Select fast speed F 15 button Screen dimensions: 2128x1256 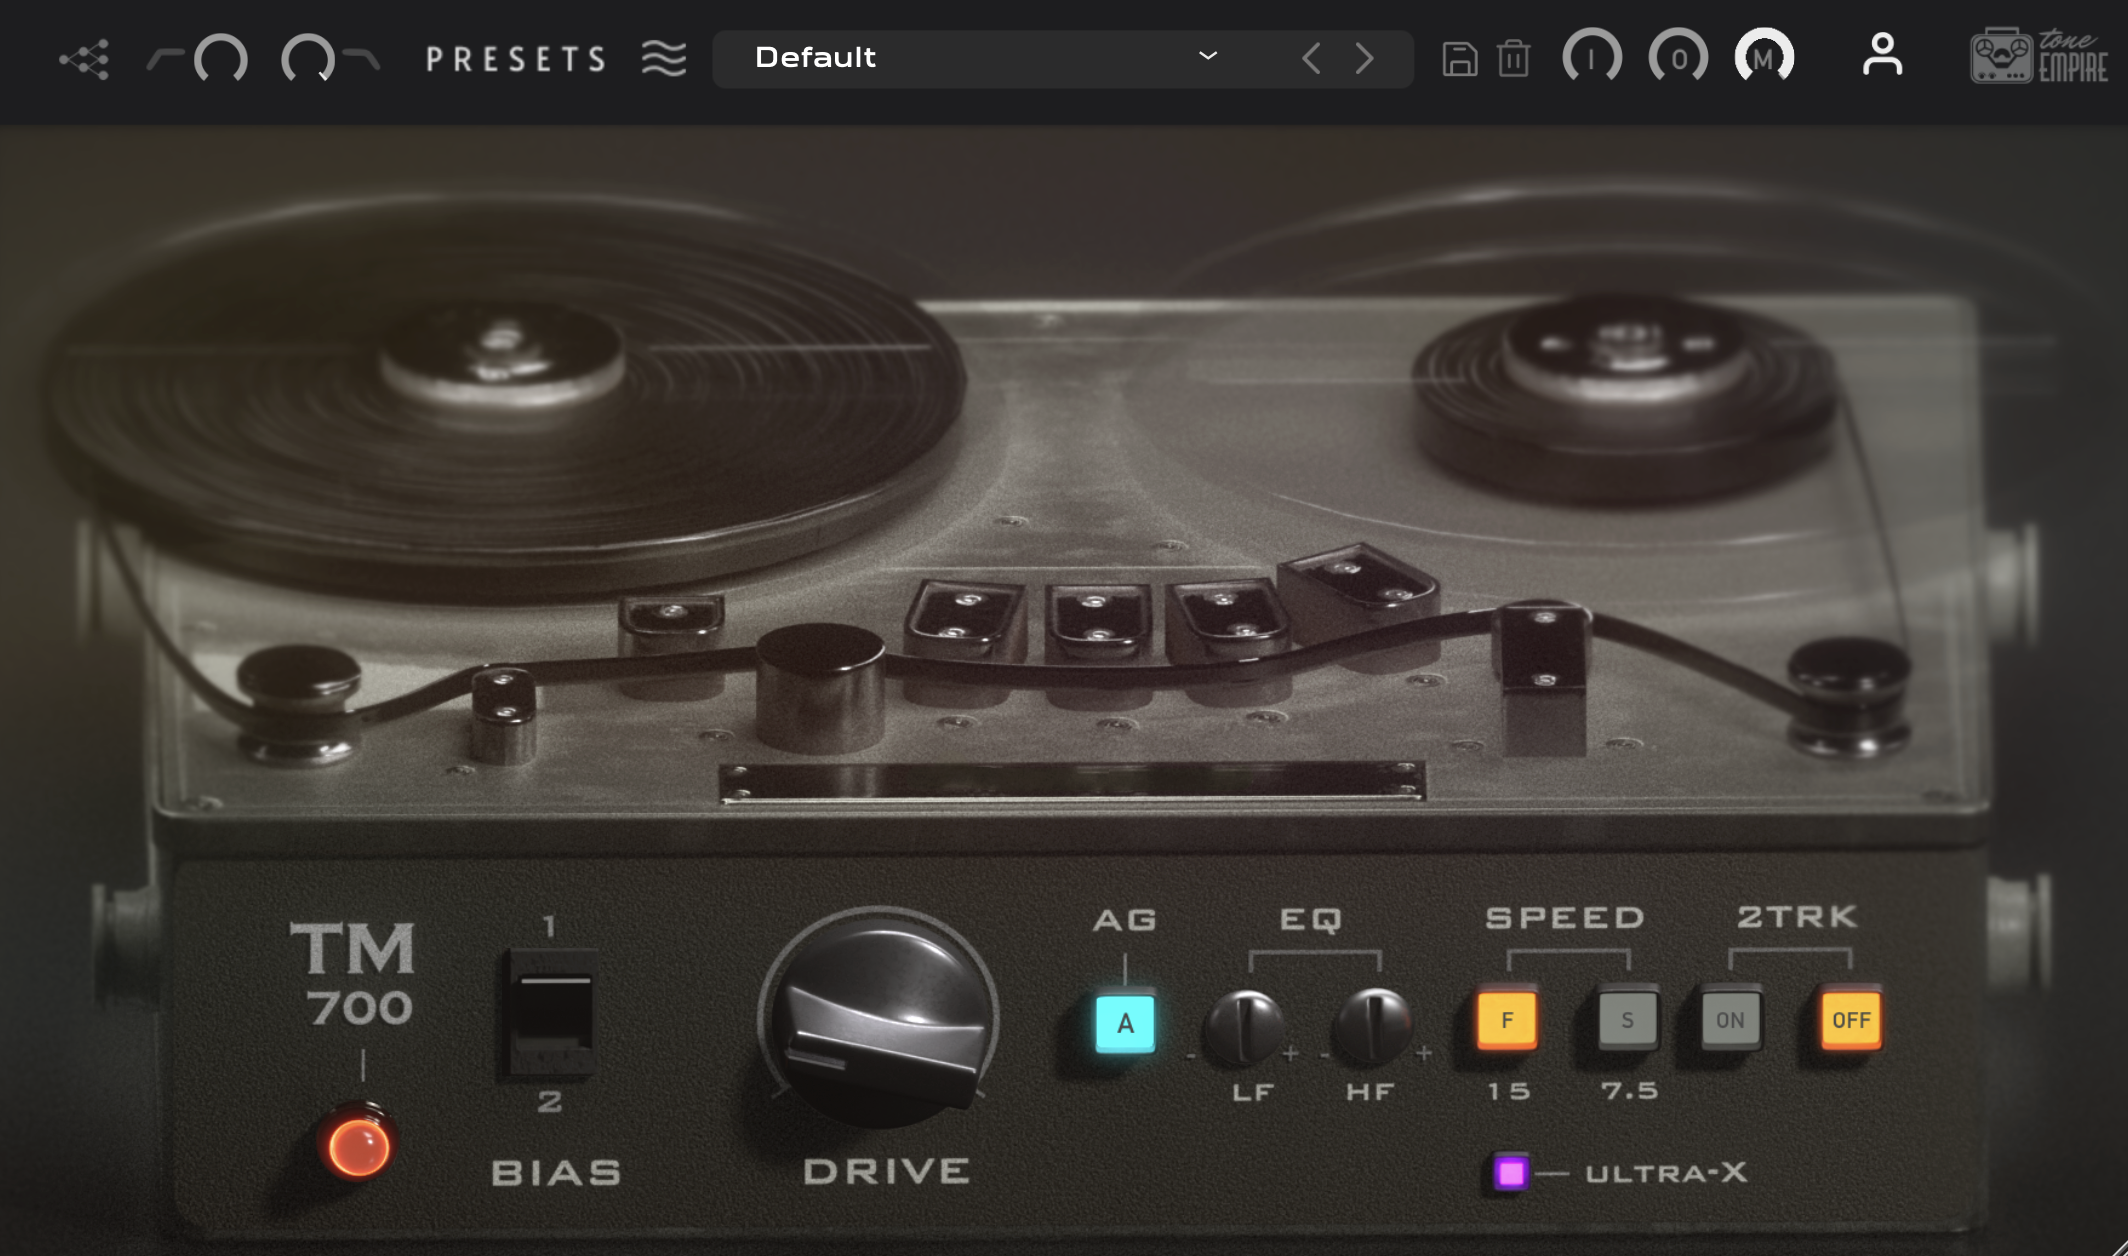tap(1507, 1020)
